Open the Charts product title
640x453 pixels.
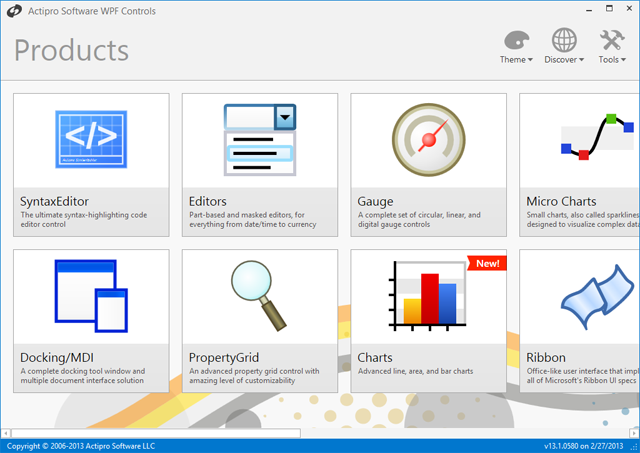coord(375,358)
